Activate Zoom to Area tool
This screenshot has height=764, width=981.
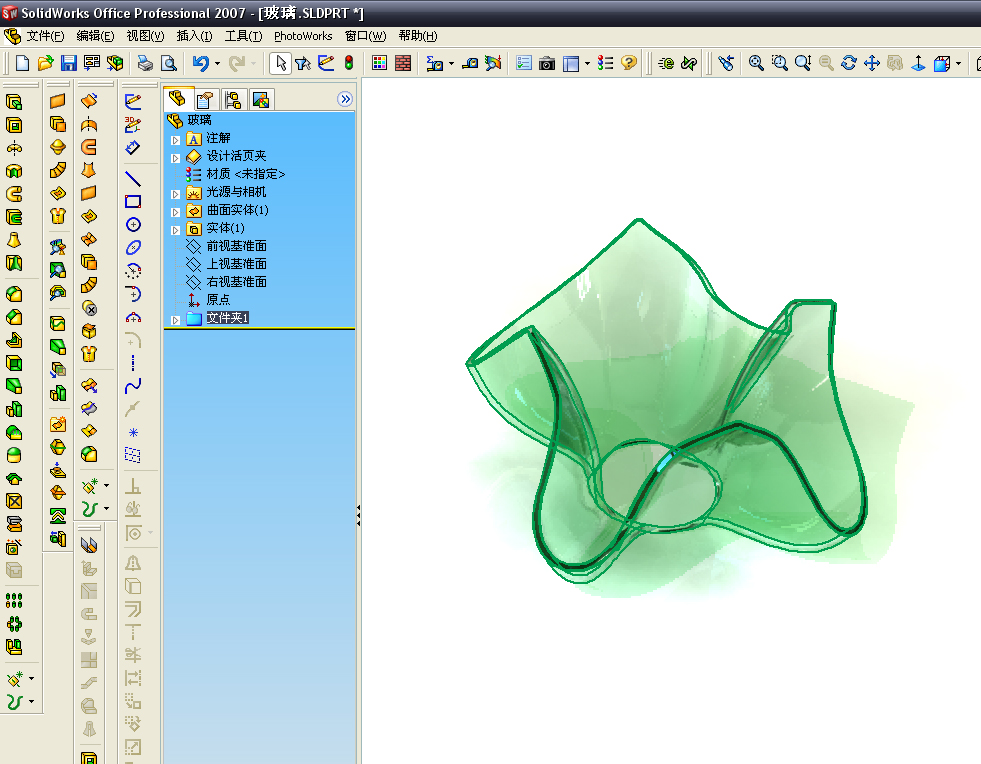(x=780, y=63)
